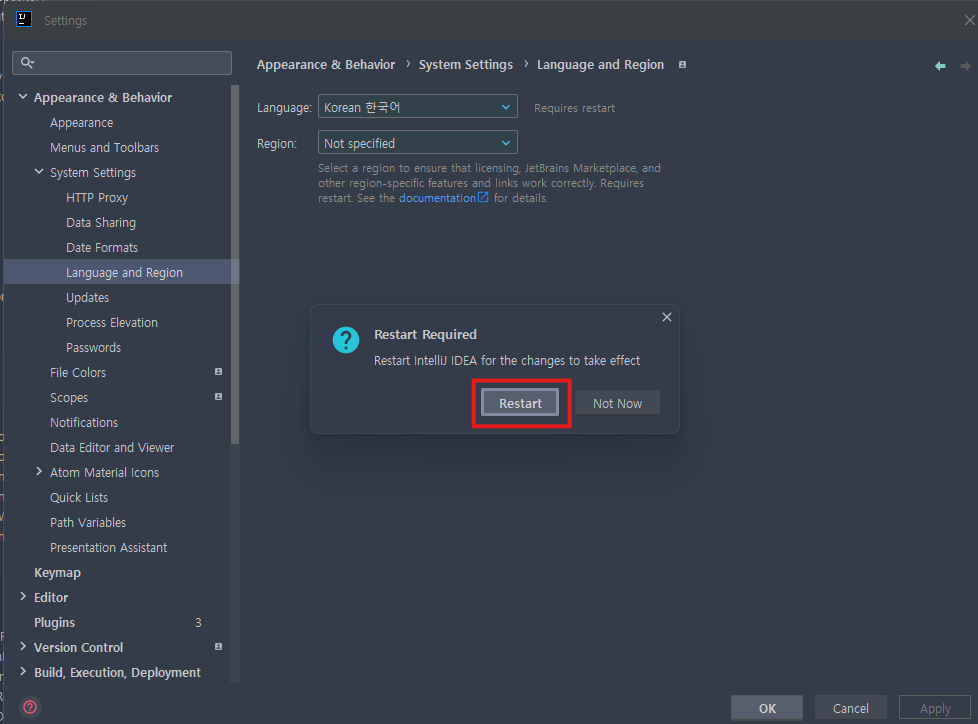This screenshot has height=724, width=978.
Task: Select Notifications
Action: [x=84, y=422]
